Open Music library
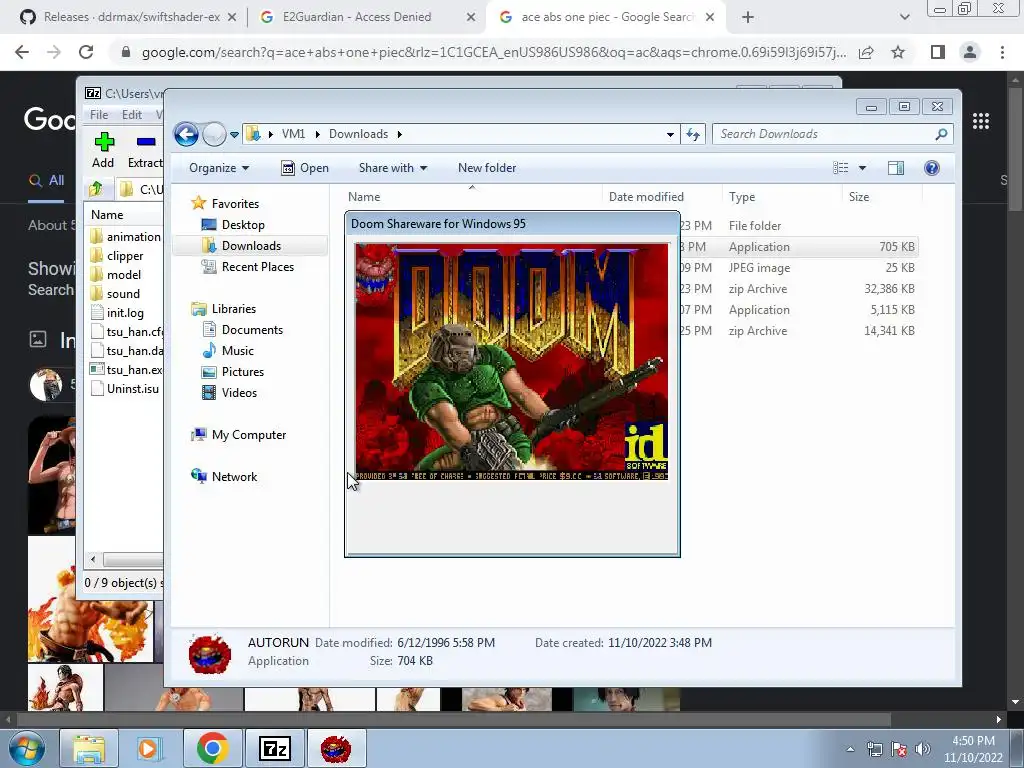 (x=228, y=351)
